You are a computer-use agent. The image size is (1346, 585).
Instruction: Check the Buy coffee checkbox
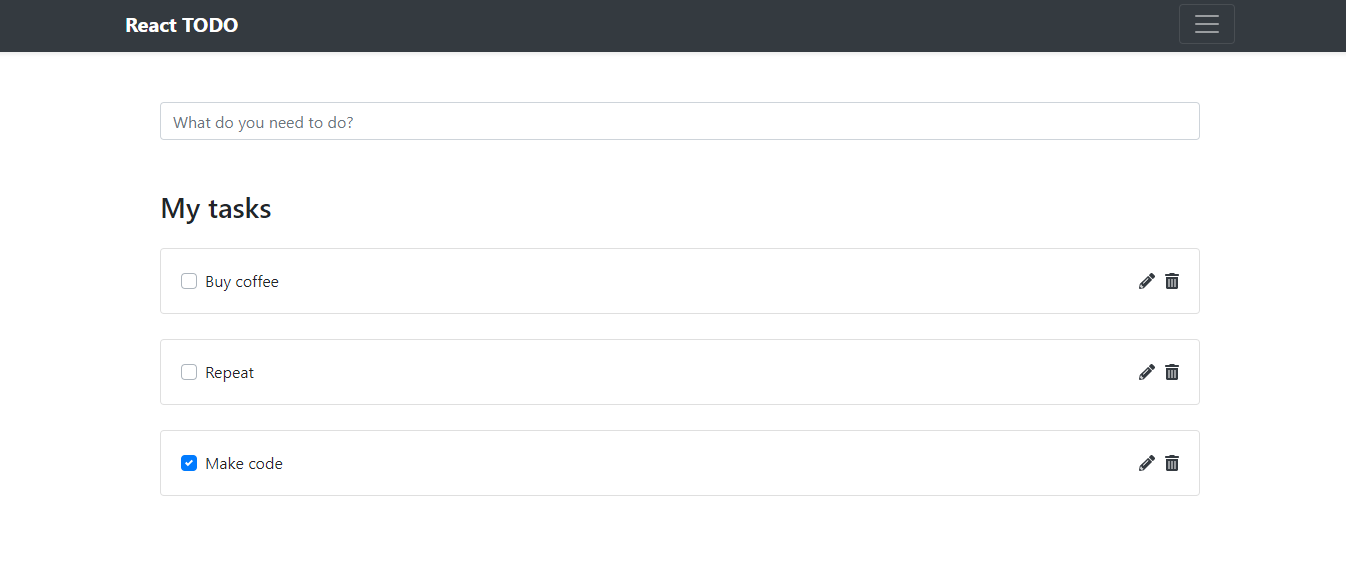pyautogui.click(x=189, y=281)
